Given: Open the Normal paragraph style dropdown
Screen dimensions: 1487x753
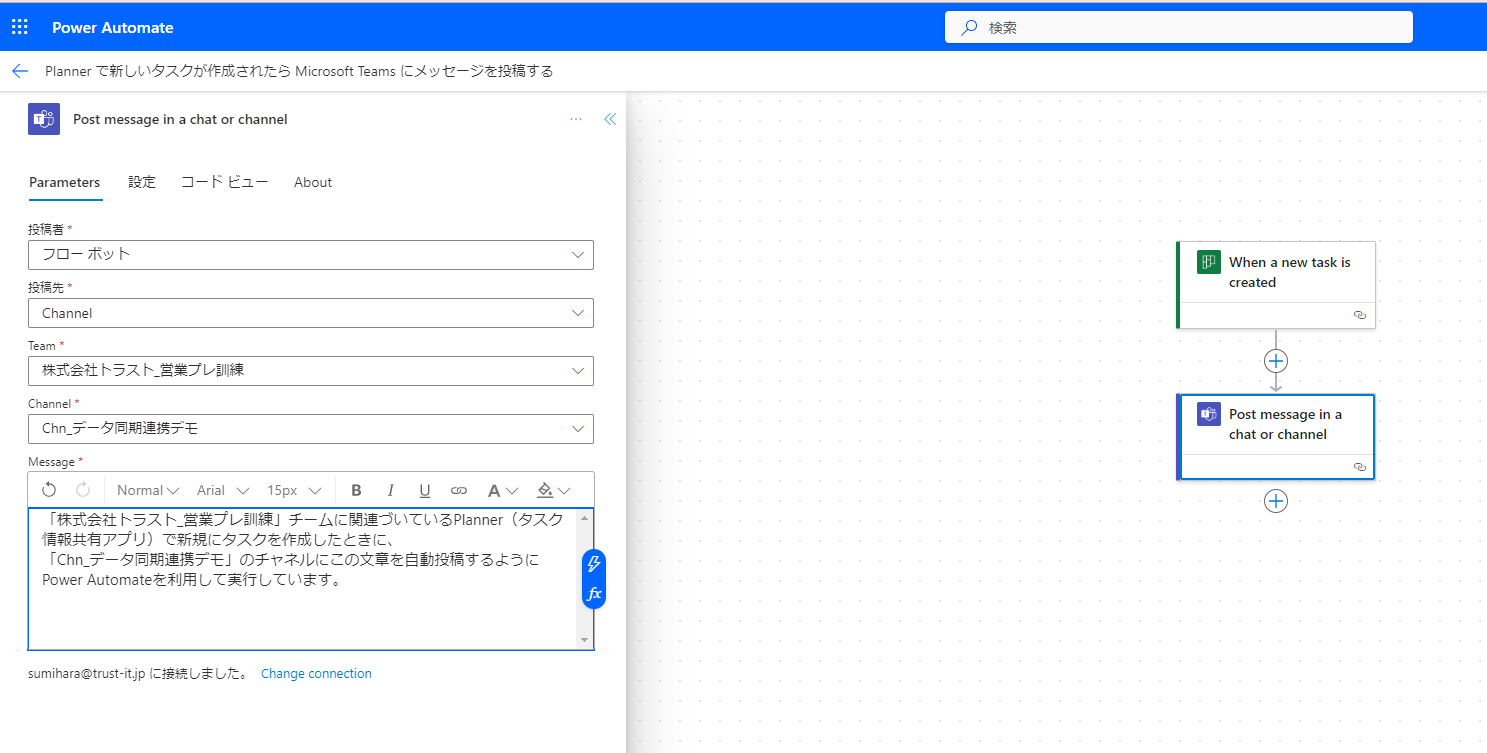Looking at the screenshot, I should 148,490.
